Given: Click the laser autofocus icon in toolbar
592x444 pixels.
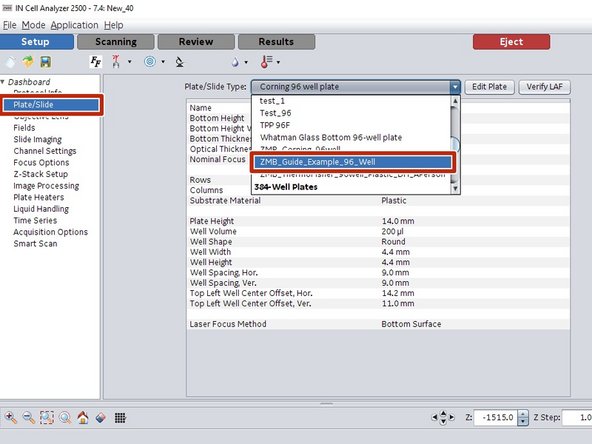Looking at the screenshot, I should [x=116, y=62].
